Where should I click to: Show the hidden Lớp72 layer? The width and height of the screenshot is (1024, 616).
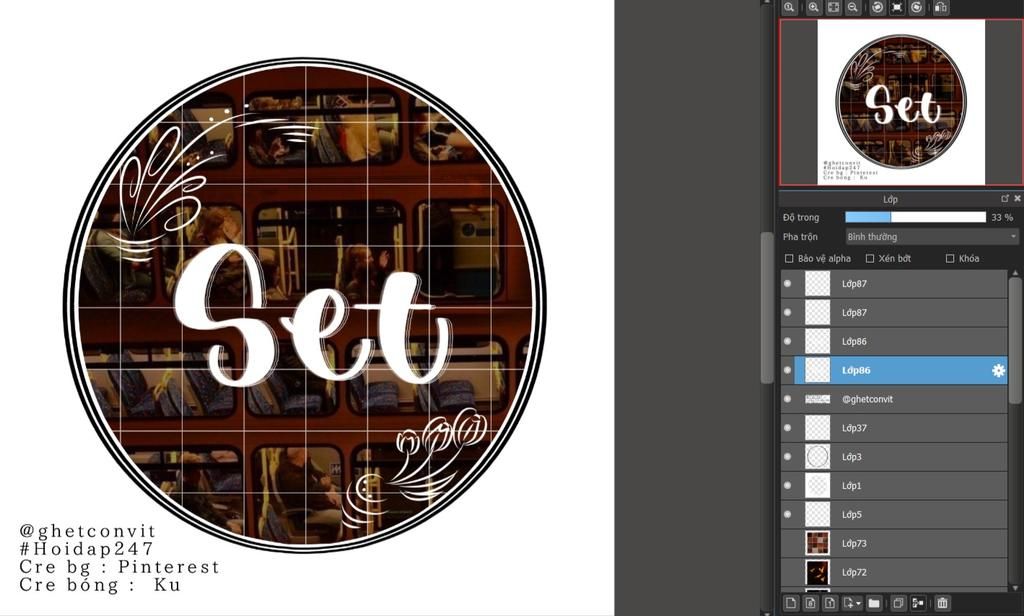pos(788,572)
